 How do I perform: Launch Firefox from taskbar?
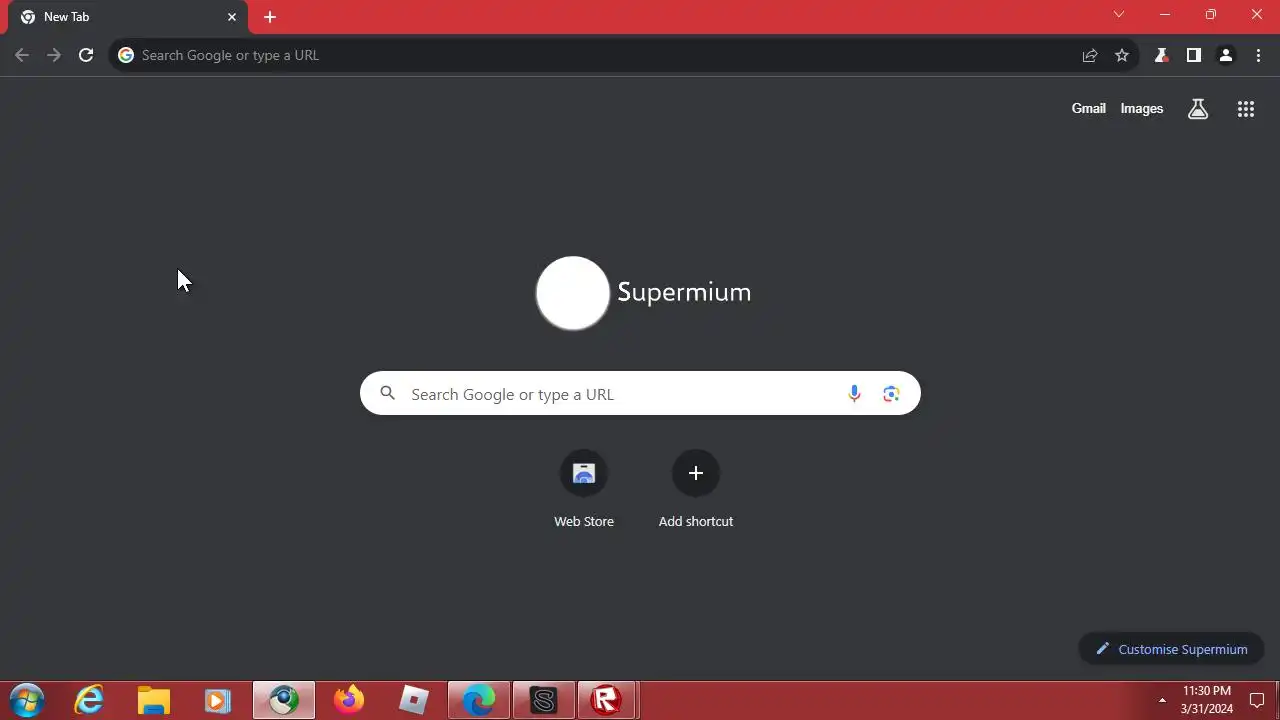point(349,700)
